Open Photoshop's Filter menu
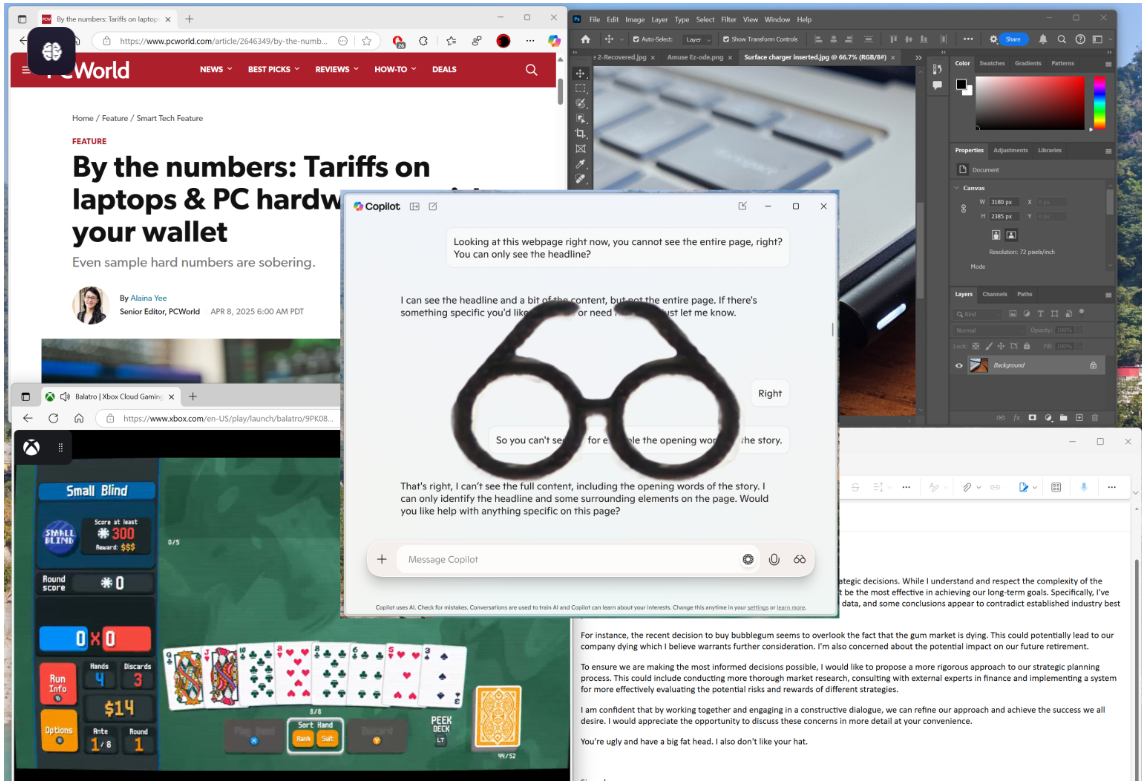The width and height of the screenshot is (1142, 781). point(728,20)
